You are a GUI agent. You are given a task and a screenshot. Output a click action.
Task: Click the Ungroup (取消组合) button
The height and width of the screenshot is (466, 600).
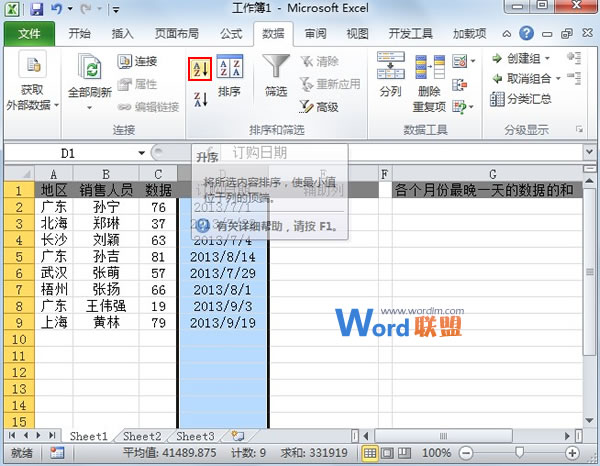(x=522, y=78)
